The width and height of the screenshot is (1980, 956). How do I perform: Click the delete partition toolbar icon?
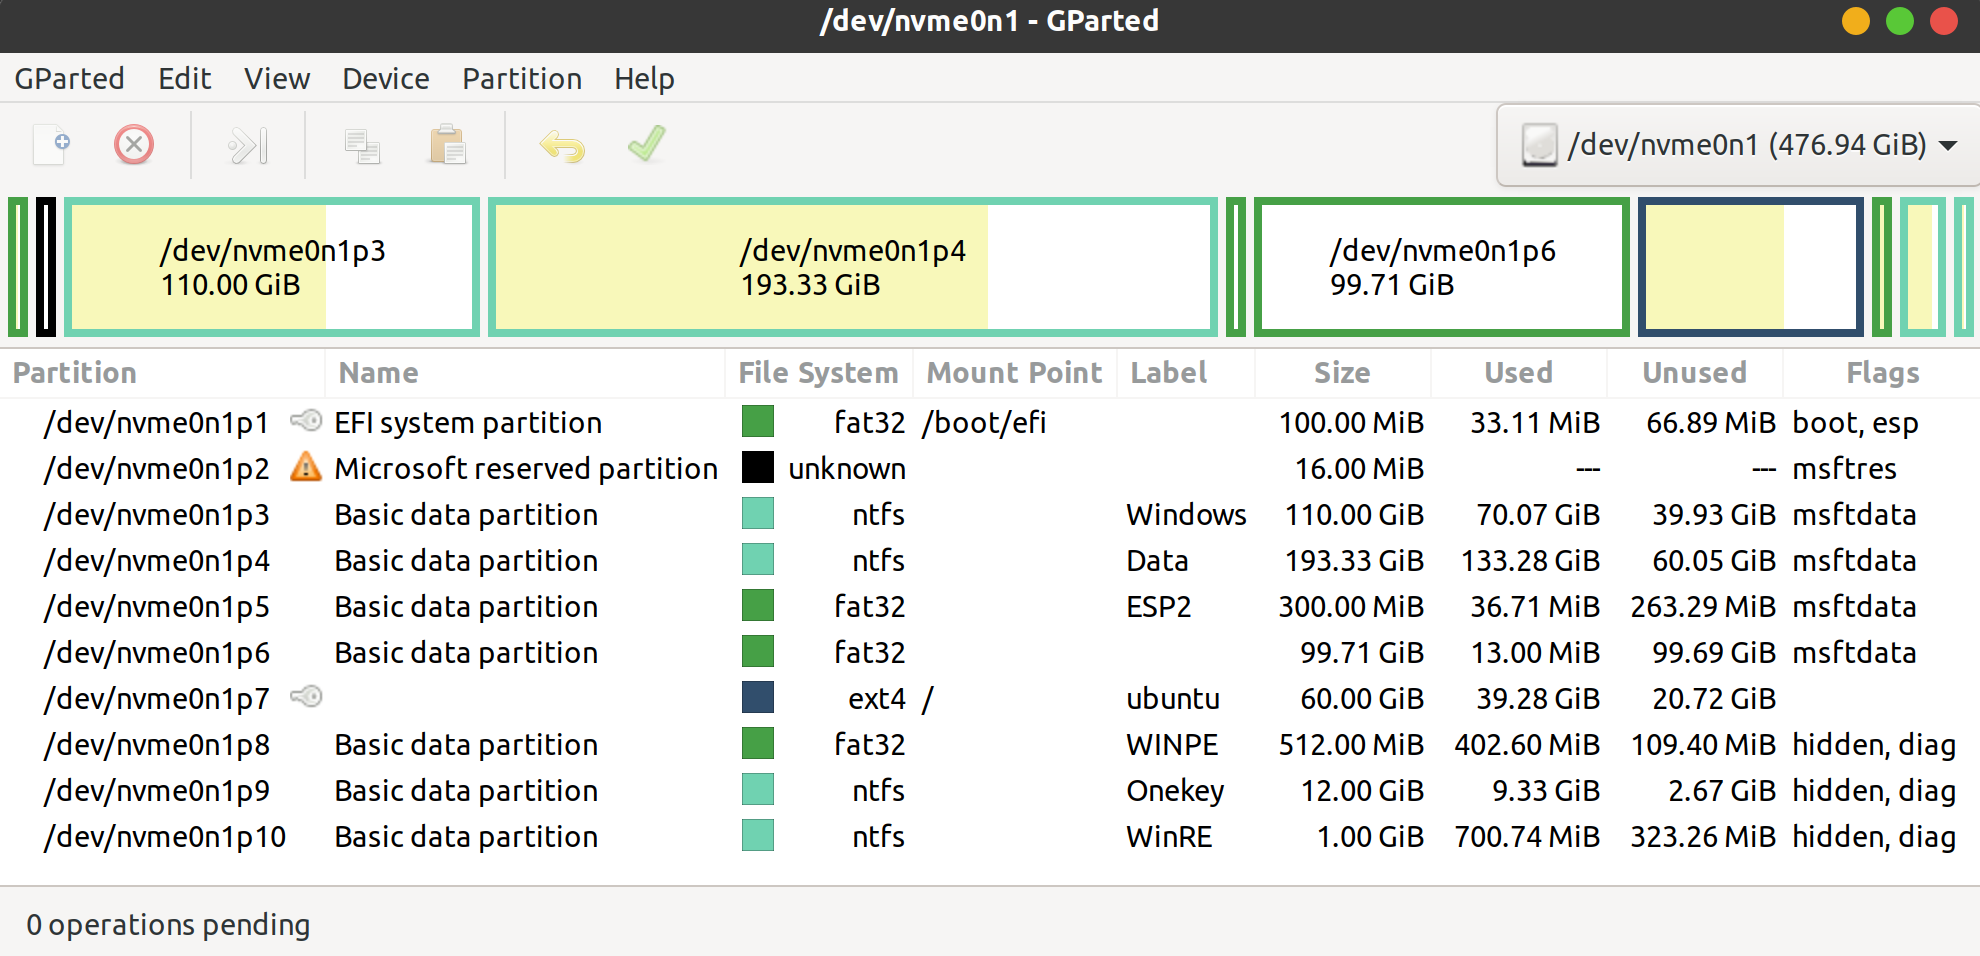(x=134, y=145)
